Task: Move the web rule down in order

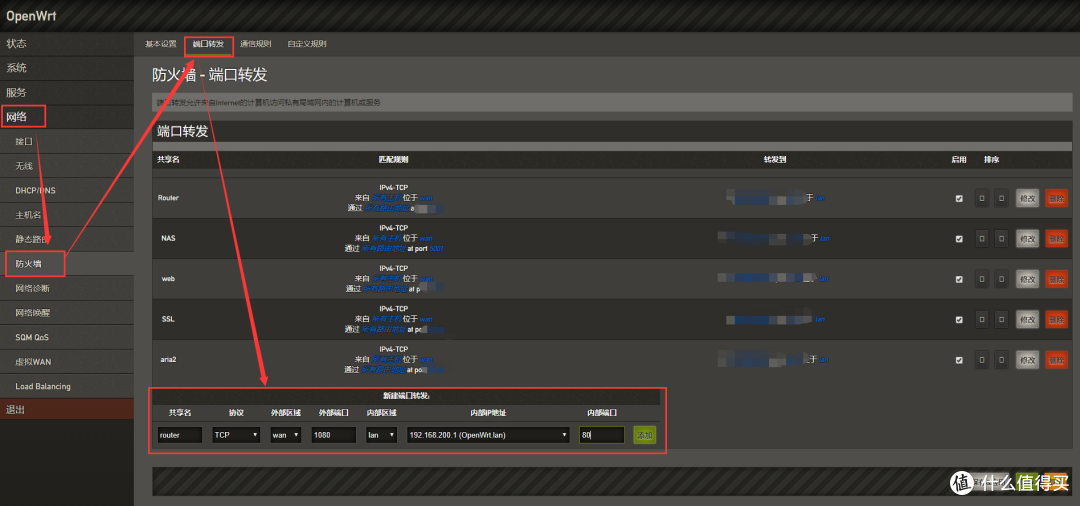Action: click(x=1001, y=279)
